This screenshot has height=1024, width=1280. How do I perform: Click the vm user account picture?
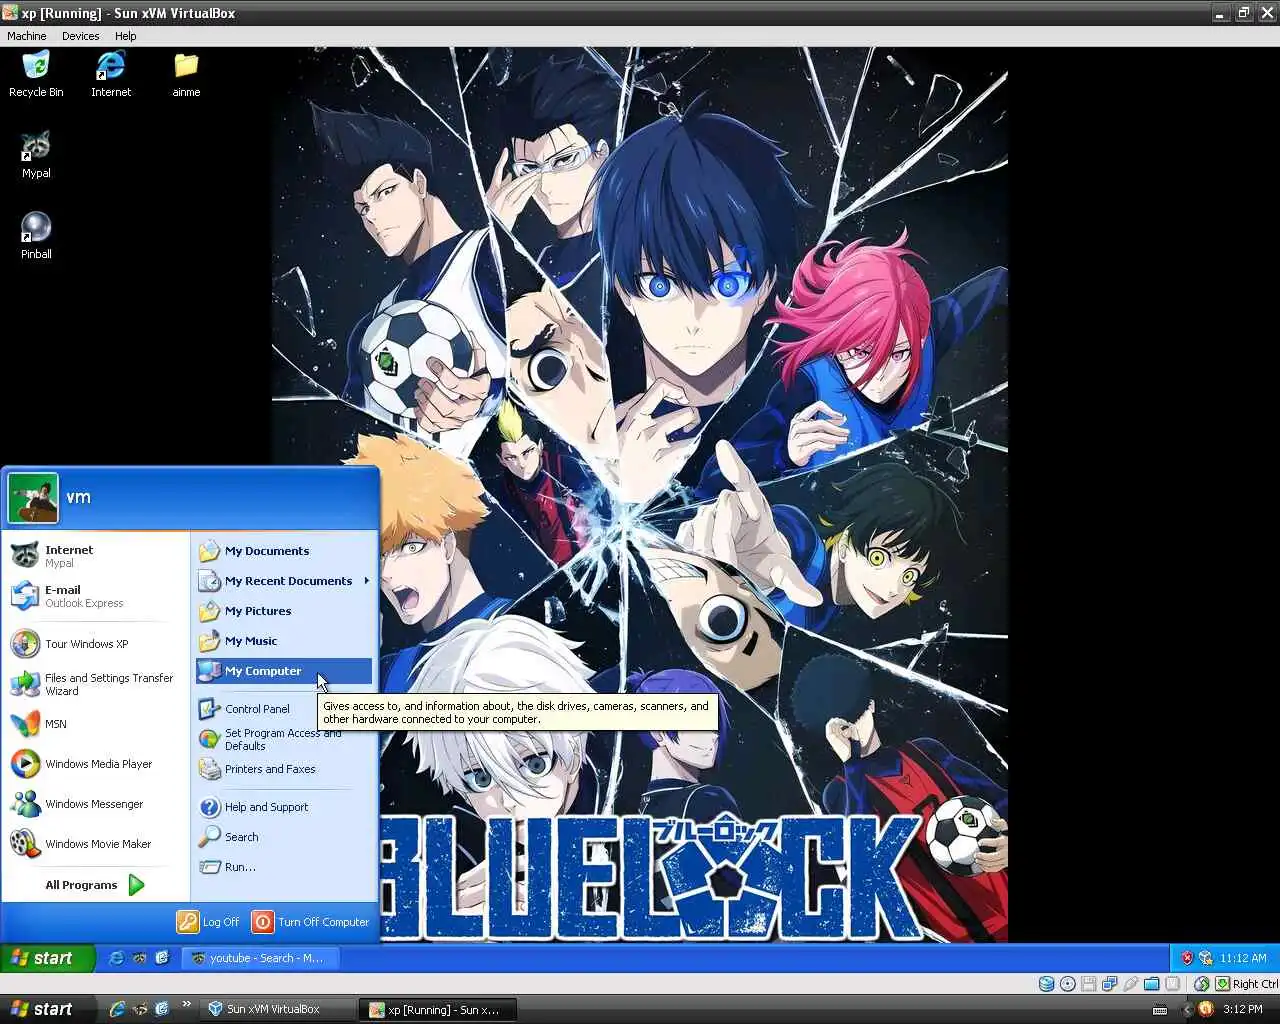tap(33, 498)
